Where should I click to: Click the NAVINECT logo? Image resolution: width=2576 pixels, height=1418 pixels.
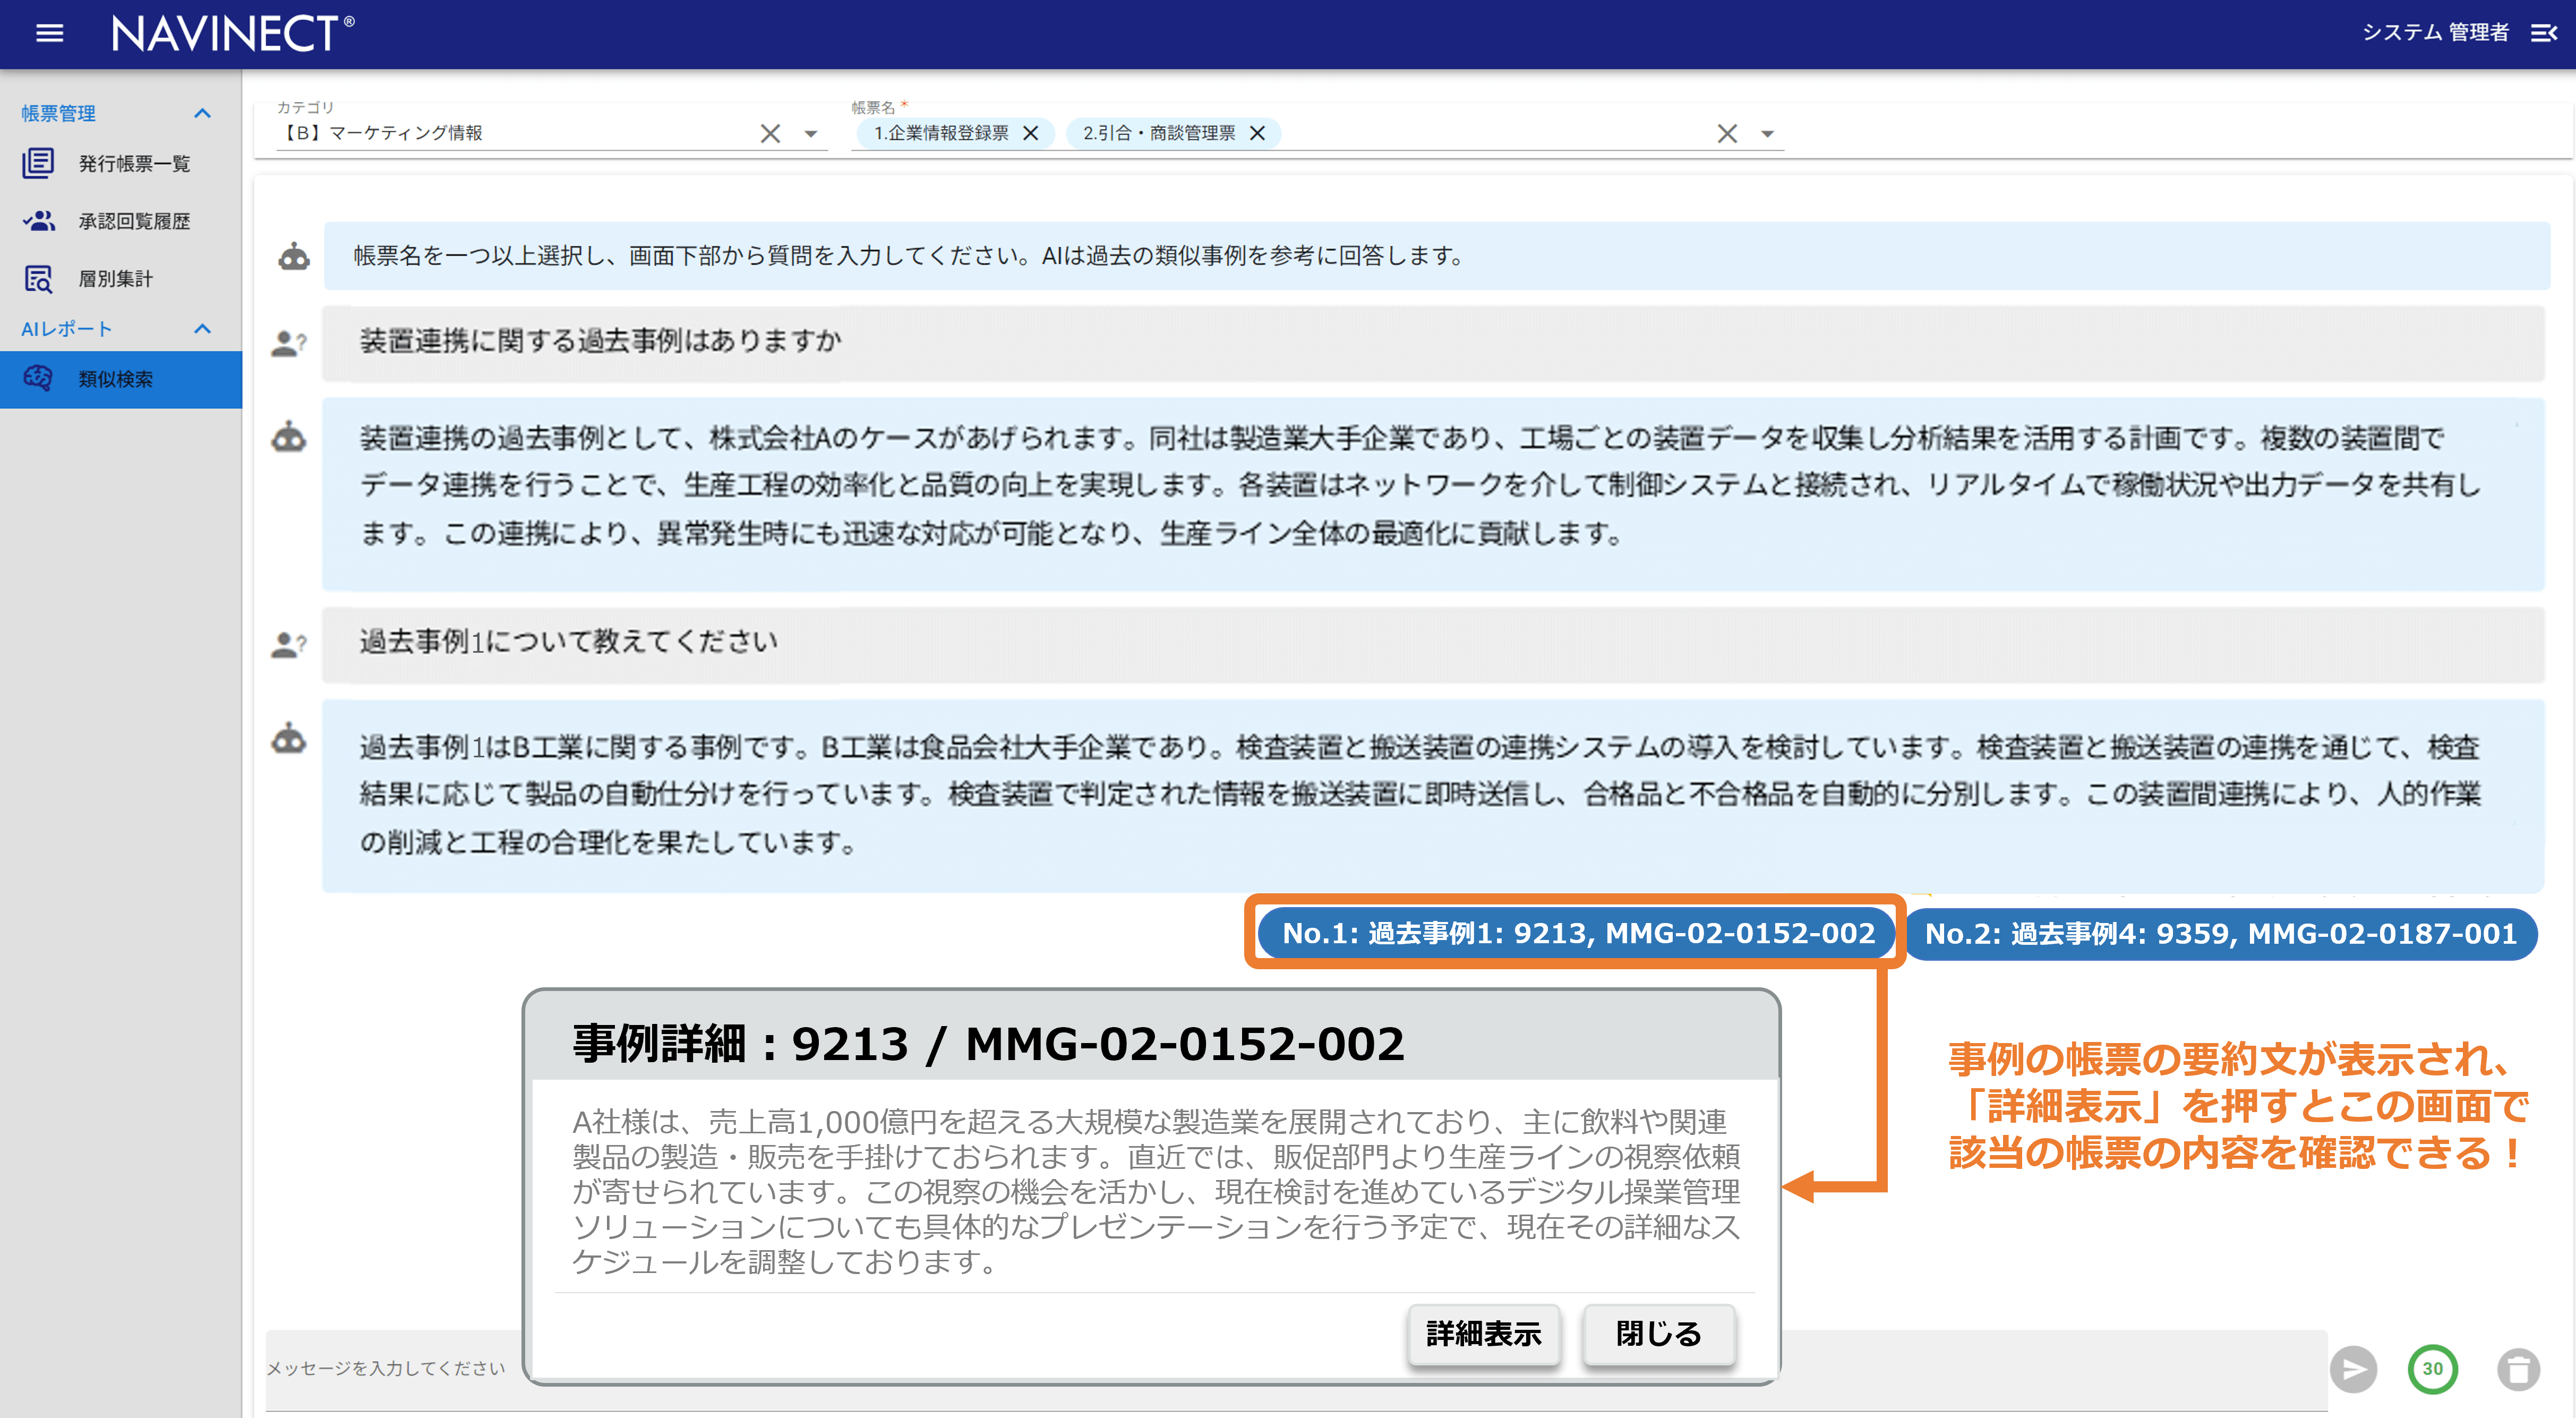pyautogui.click(x=232, y=34)
